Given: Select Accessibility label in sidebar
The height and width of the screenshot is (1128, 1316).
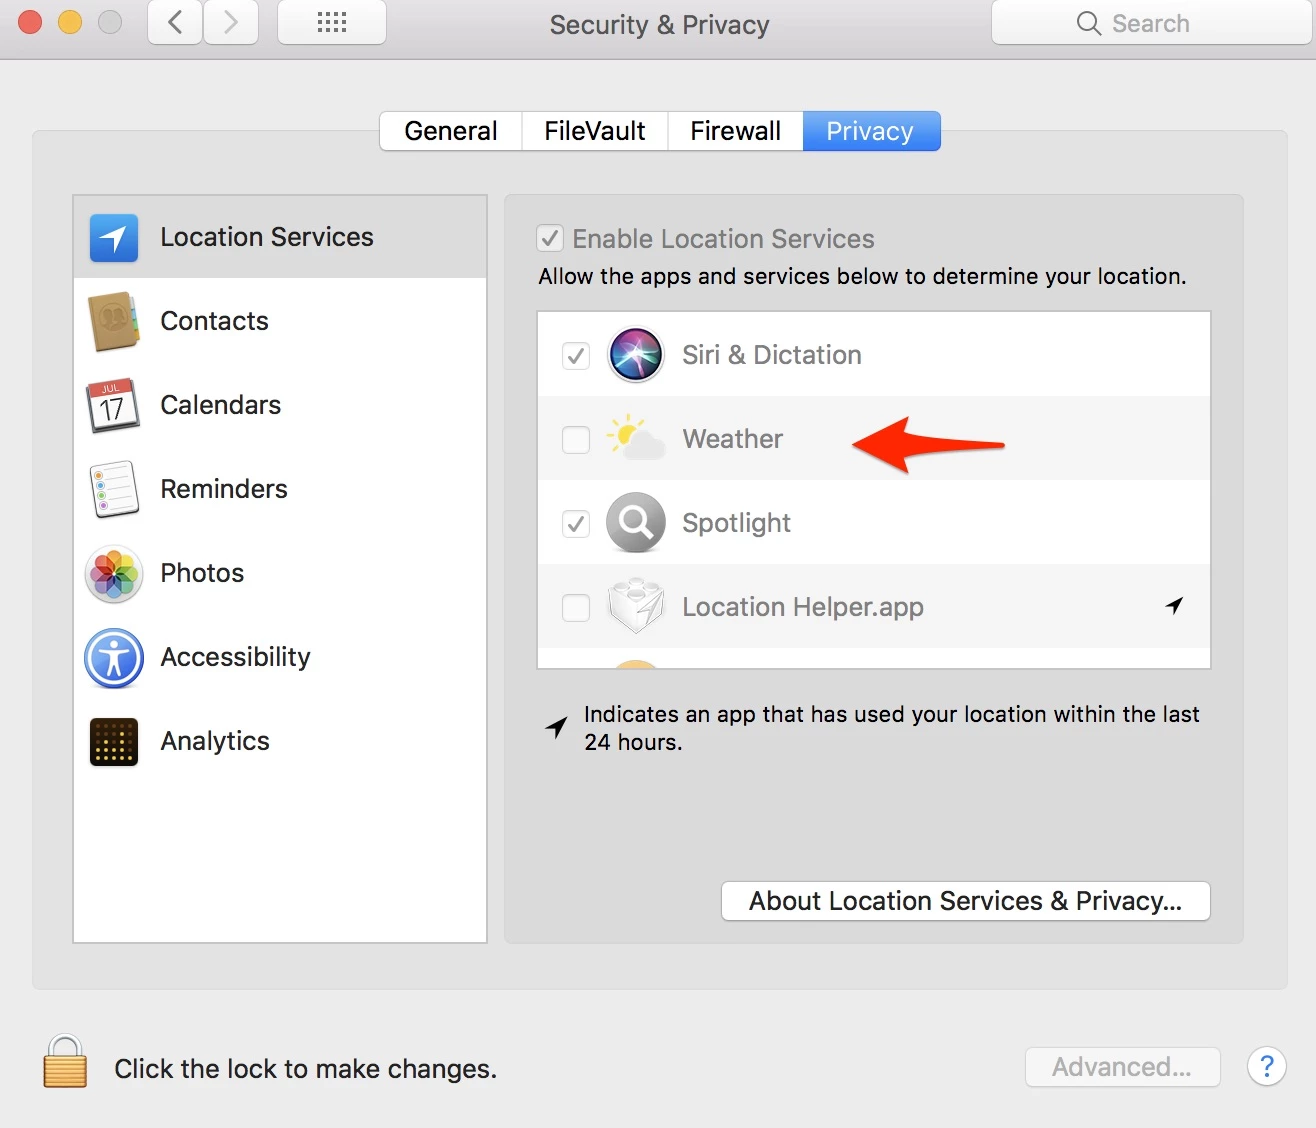Looking at the screenshot, I should tap(235, 657).
